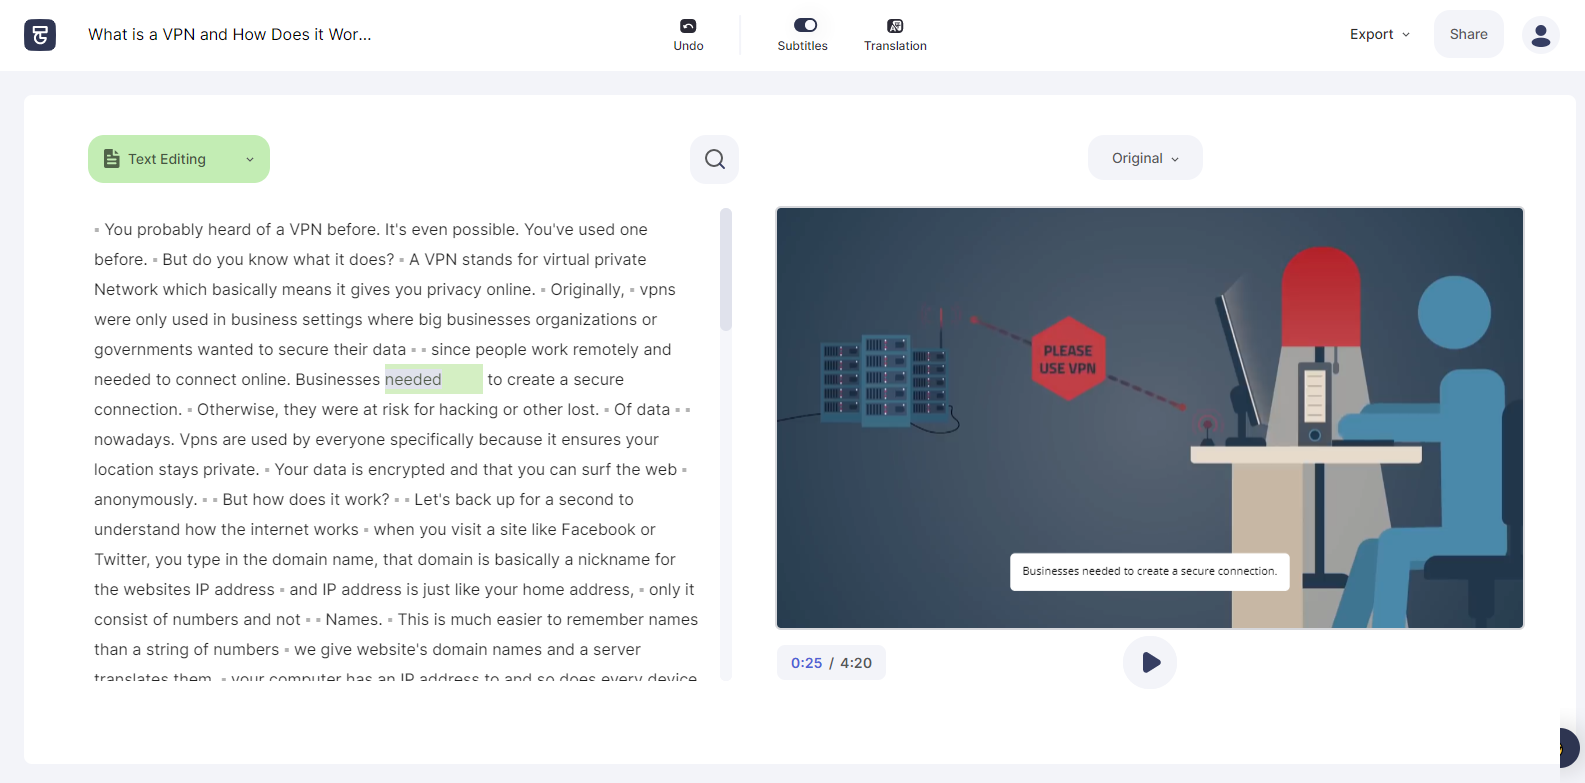1585x783 pixels.
Task: Click the transcript scrollbar thumb
Action: click(726, 269)
